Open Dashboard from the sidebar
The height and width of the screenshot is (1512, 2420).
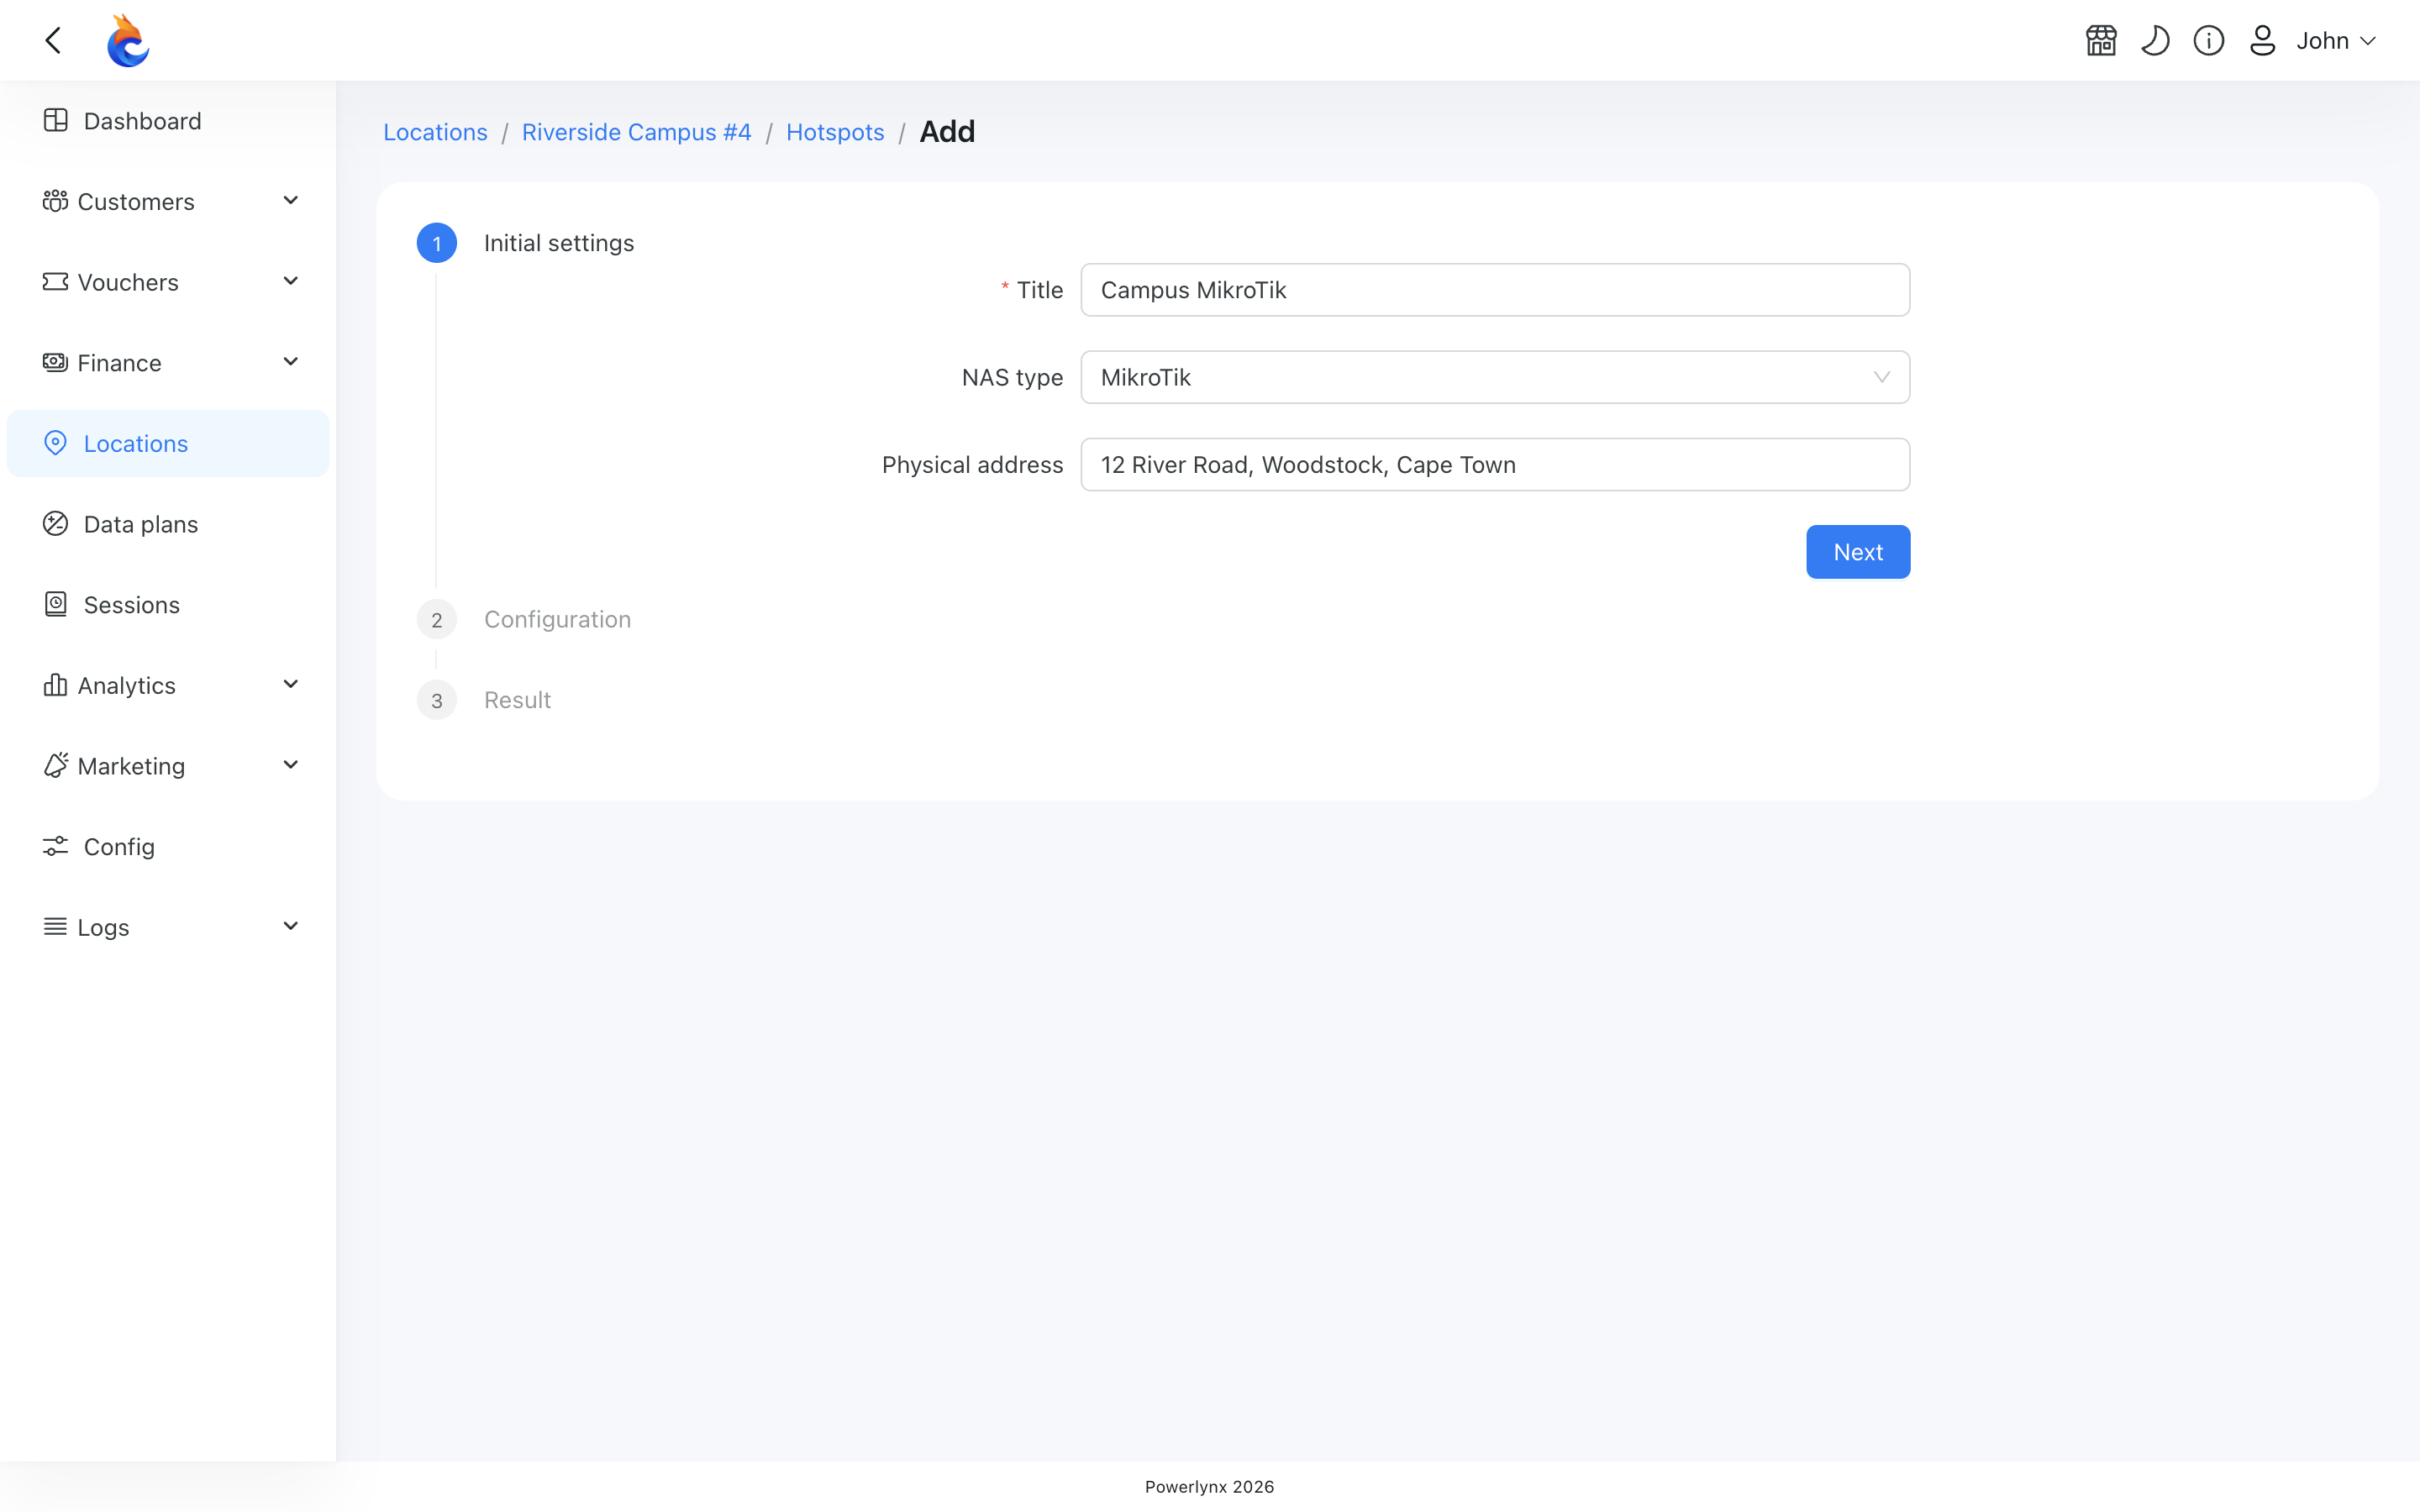tap(168, 121)
